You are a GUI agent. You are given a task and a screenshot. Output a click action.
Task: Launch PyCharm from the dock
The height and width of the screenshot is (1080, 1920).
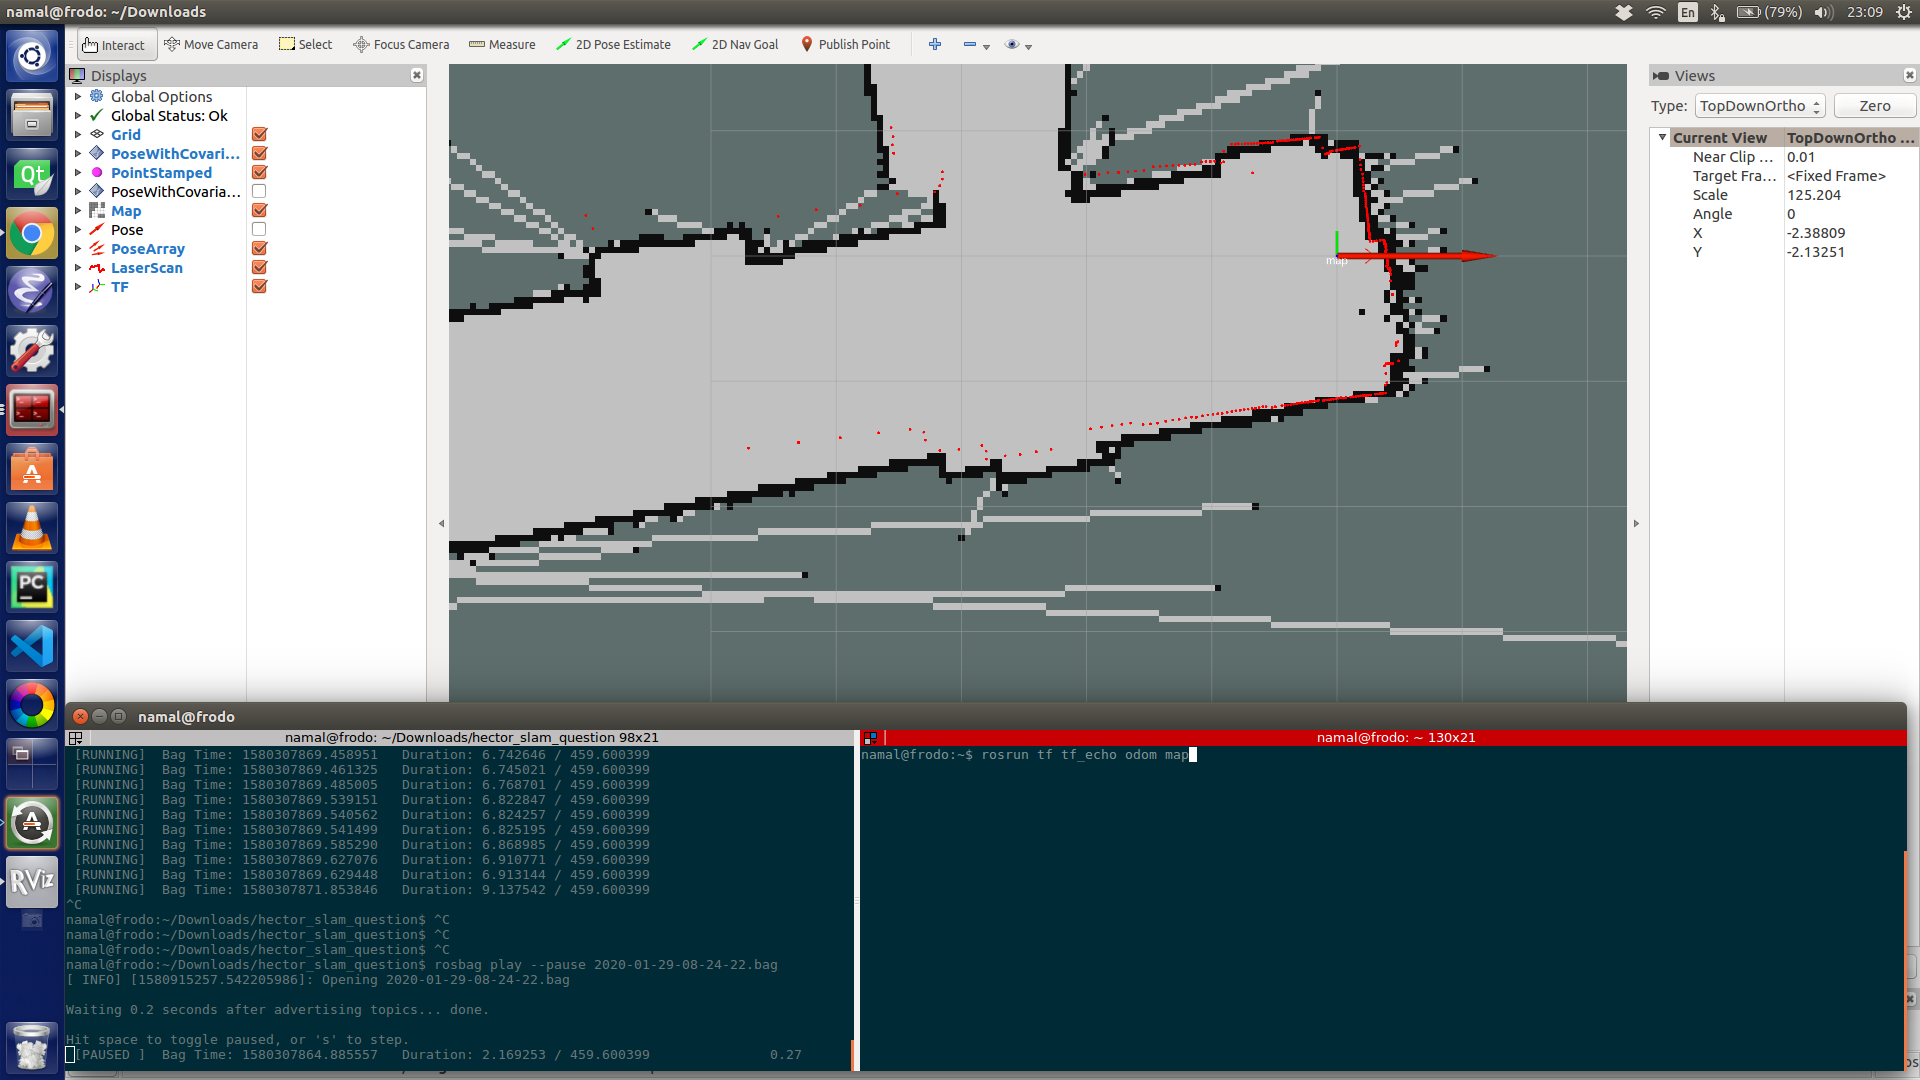tap(32, 587)
